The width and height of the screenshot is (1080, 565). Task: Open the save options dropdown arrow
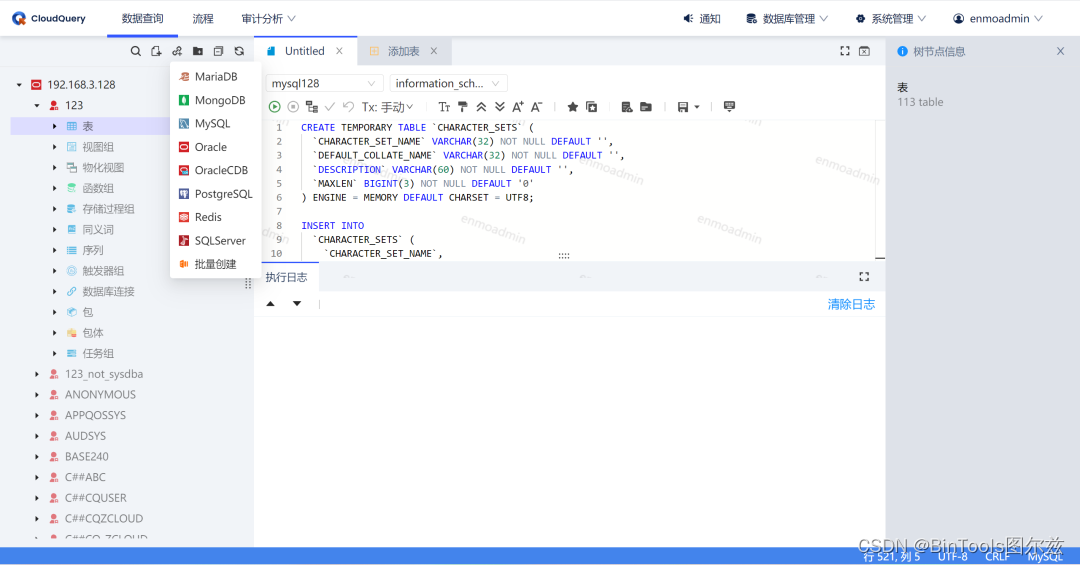pyautogui.click(x=697, y=107)
